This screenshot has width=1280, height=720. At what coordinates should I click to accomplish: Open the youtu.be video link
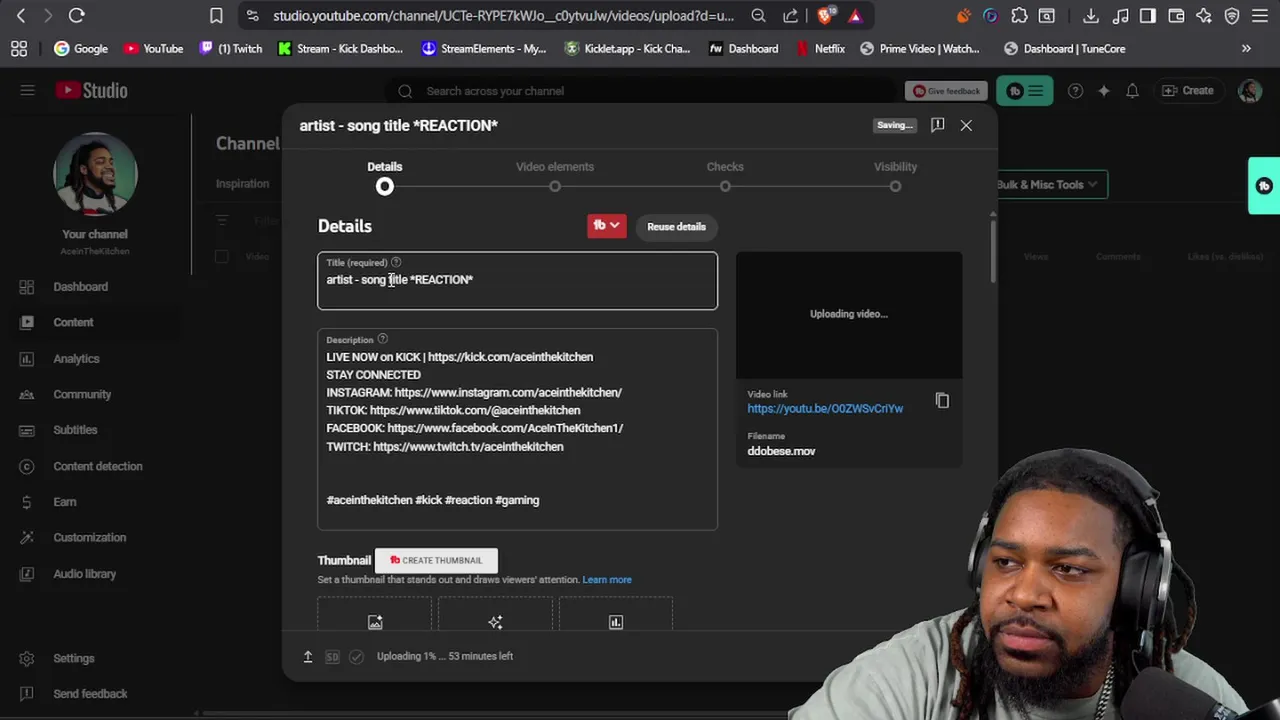(825, 408)
